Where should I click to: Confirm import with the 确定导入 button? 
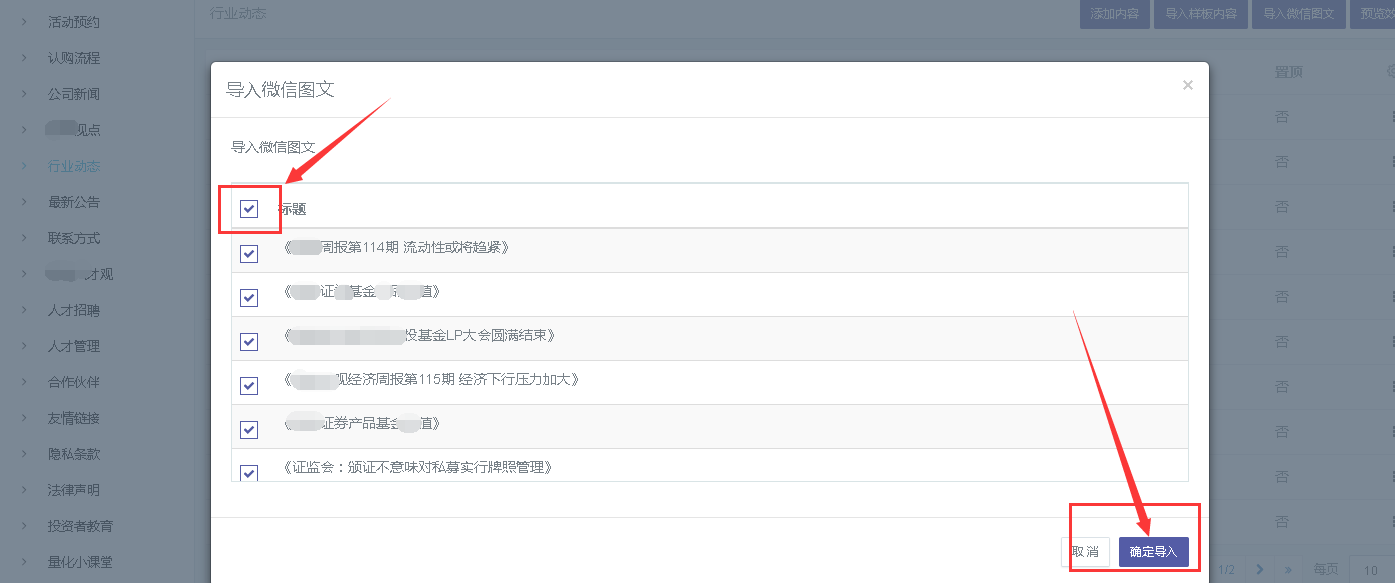point(1156,551)
